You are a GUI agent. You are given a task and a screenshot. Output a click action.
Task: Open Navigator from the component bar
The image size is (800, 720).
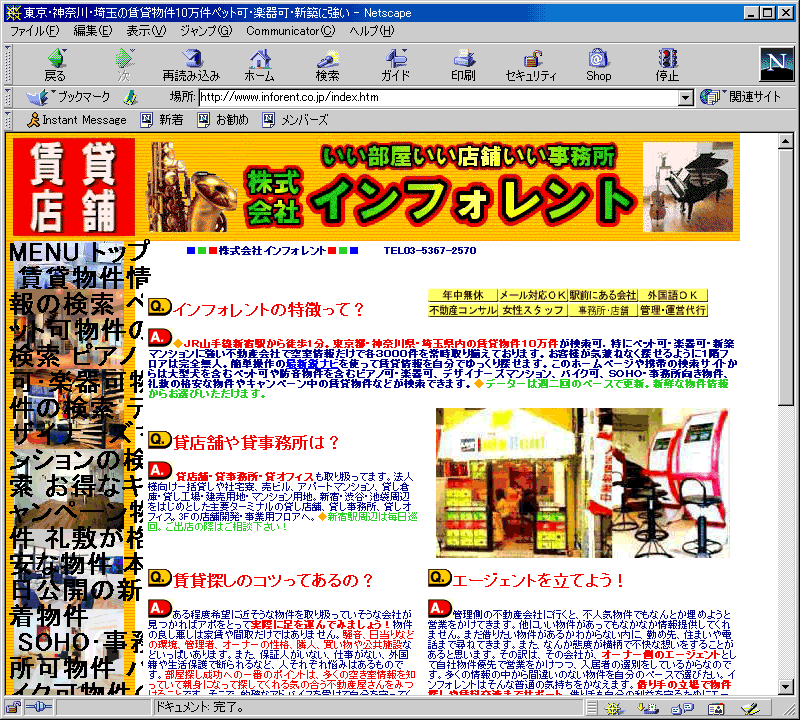pos(613,708)
